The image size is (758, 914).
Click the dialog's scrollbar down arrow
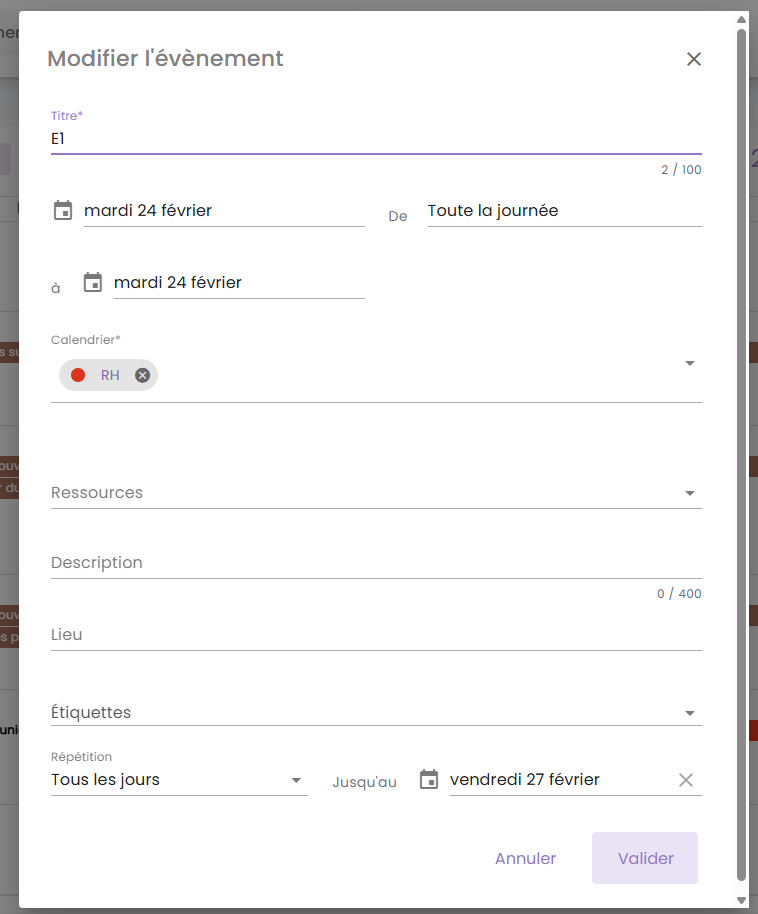point(741,901)
